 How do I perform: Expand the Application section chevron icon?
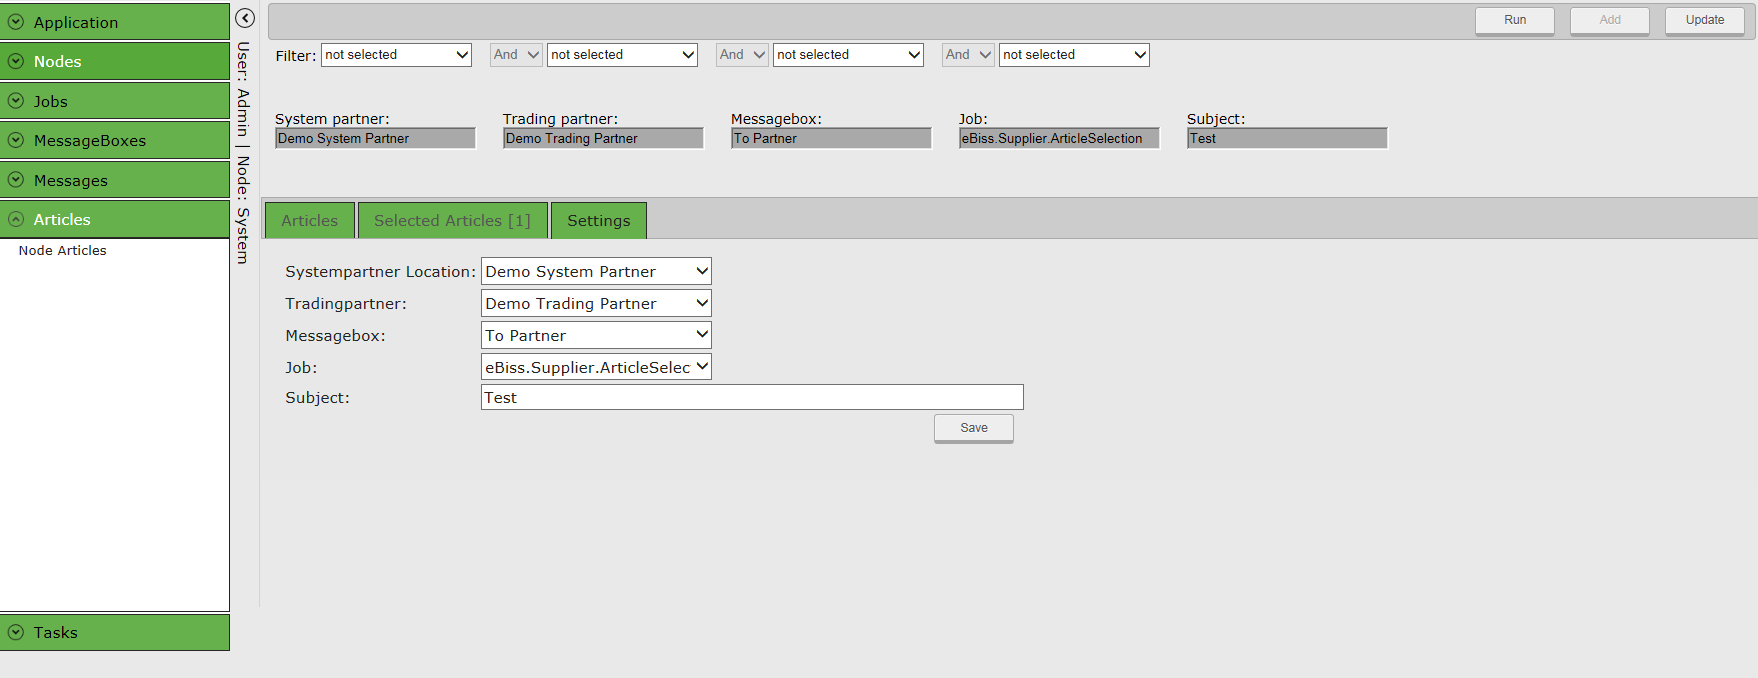pyautogui.click(x=16, y=22)
